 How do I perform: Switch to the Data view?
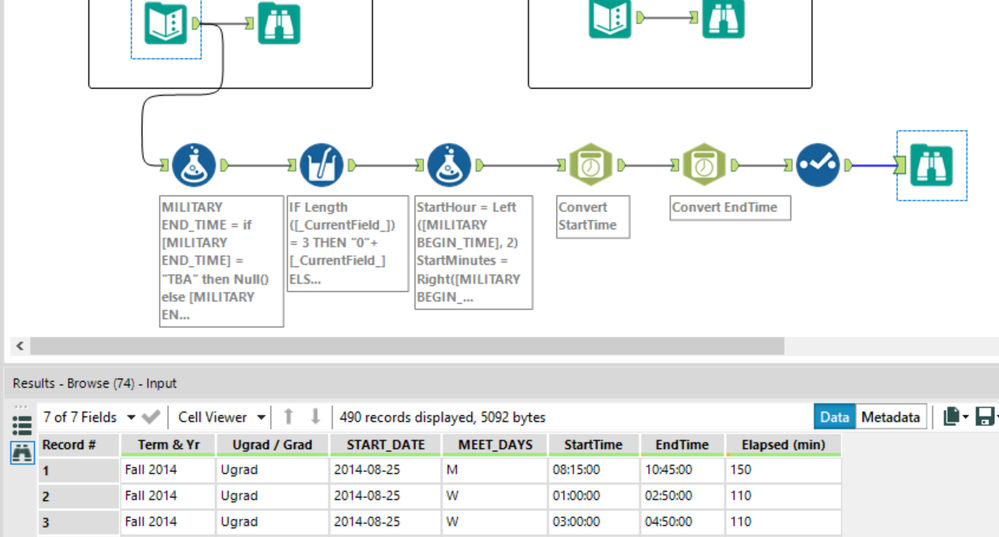pos(835,417)
